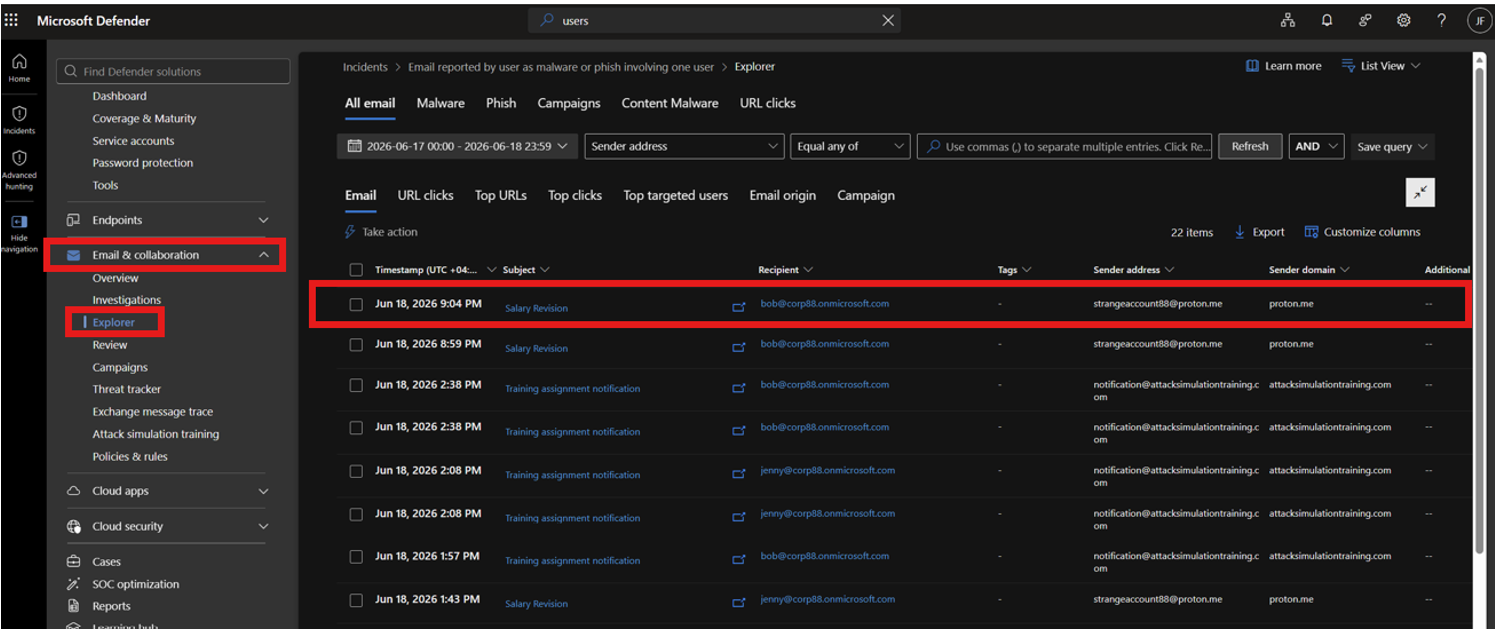
Task: Open the notifications bell icon
Action: (x=1327, y=20)
